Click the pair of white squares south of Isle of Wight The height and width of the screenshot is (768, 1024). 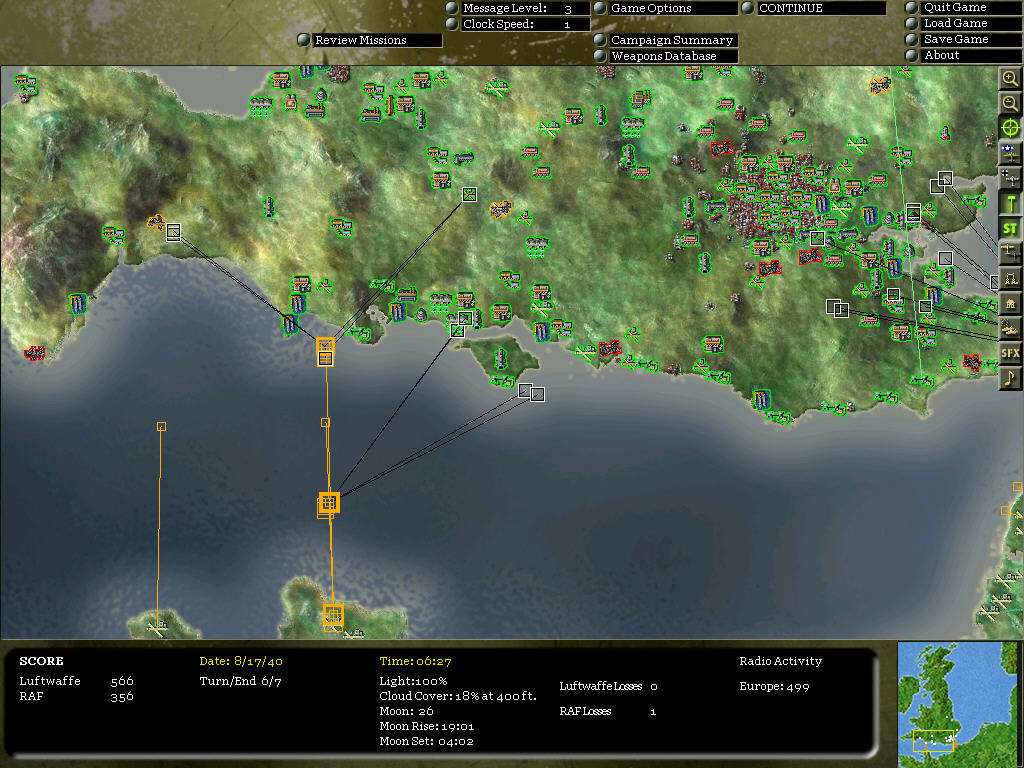point(531,392)
